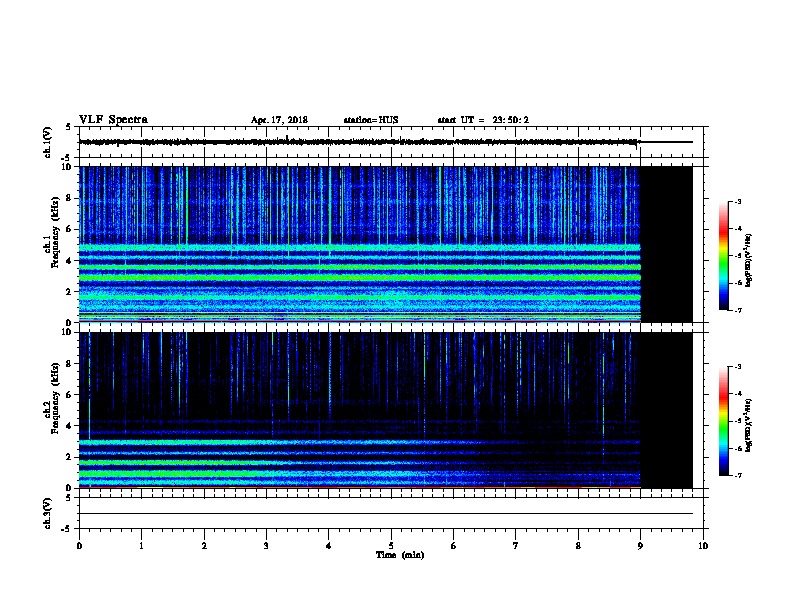Viewport: 792px width, 612px height.
Task: Click the flat ch.3 trace line
Action: pyautogui.click(x=386, y=514)
